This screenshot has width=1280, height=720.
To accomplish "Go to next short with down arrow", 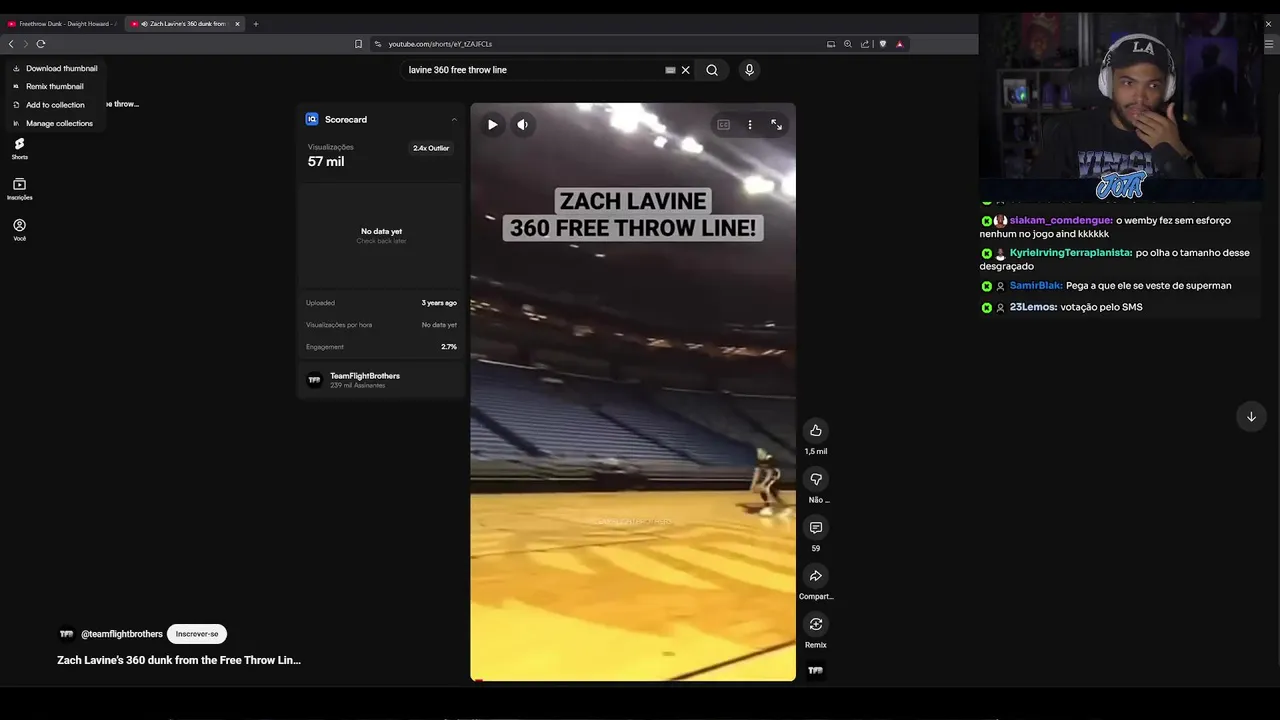I will pos(1251,417).
